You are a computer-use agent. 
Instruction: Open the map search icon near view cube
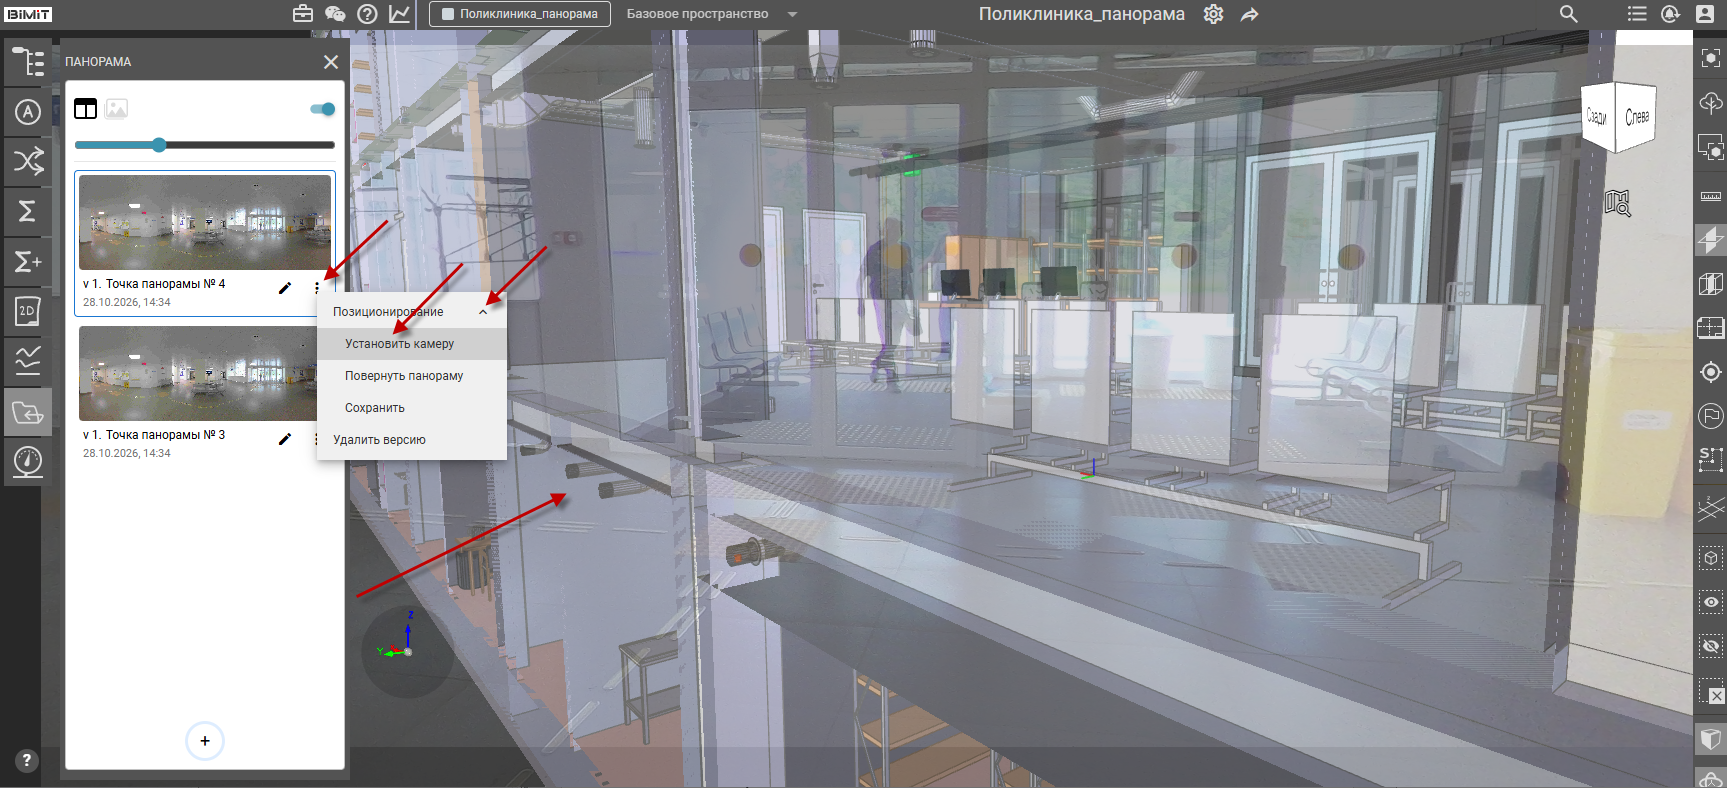[1618, 204]
